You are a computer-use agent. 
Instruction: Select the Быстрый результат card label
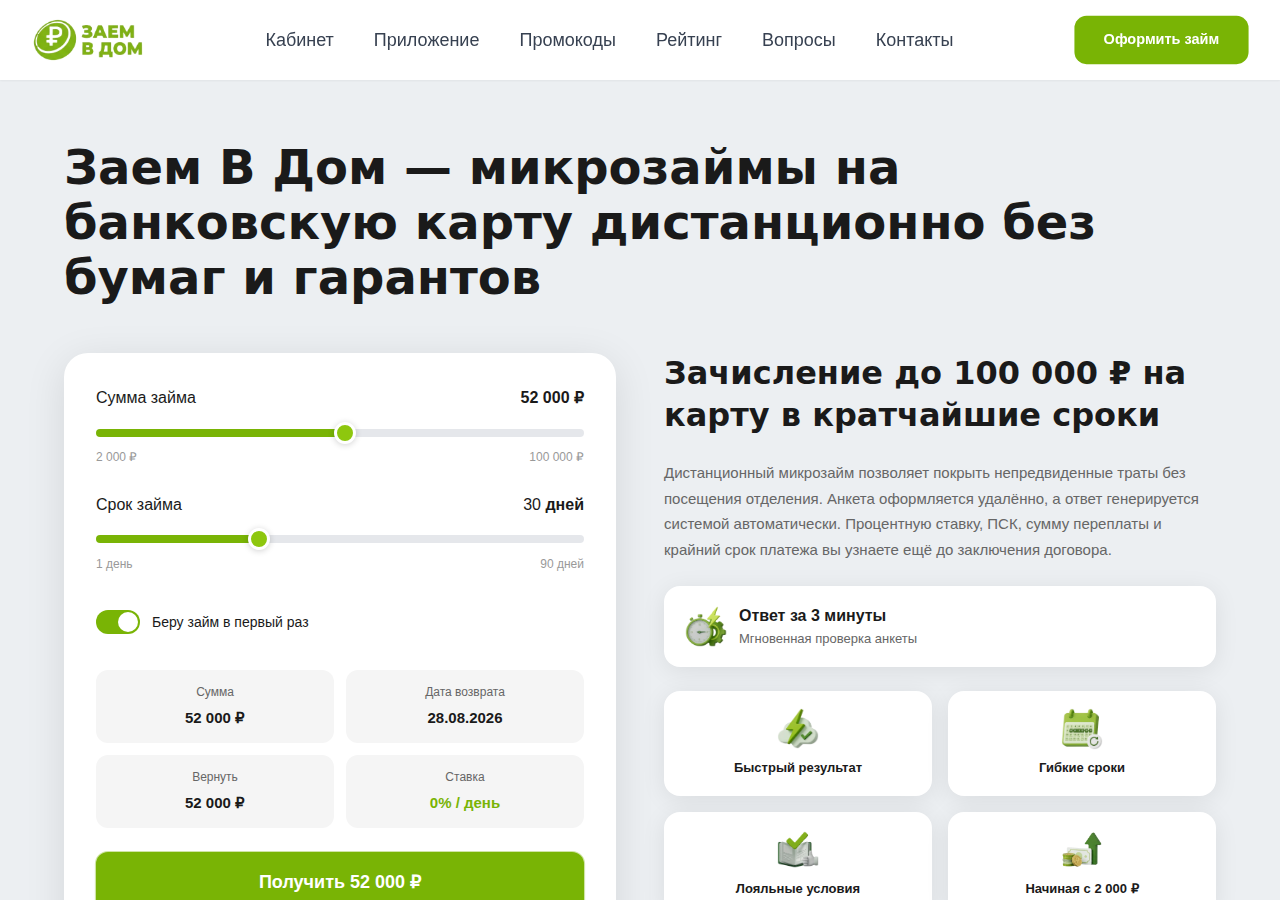798,768
